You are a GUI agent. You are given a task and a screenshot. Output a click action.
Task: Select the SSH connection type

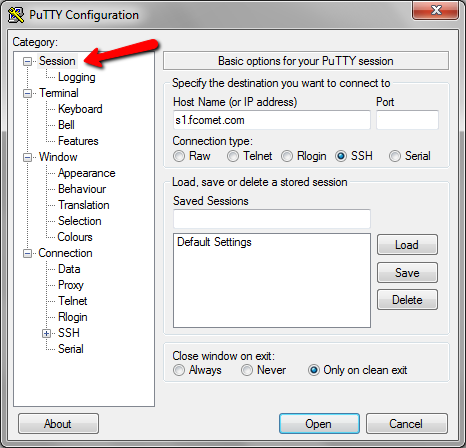(341, 156)
